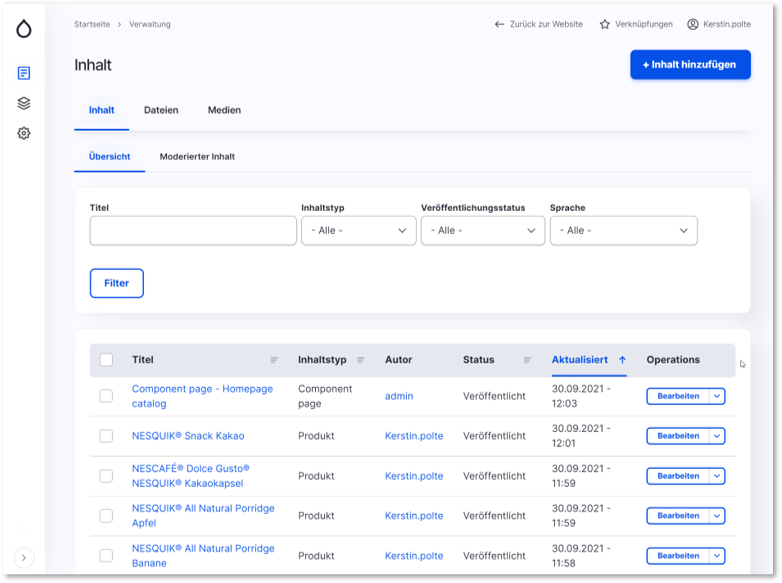Click Bearbeiten for NESQUIK Snack Kakao
The width and height of the screenshot is (782, 583).
(678, 436)
